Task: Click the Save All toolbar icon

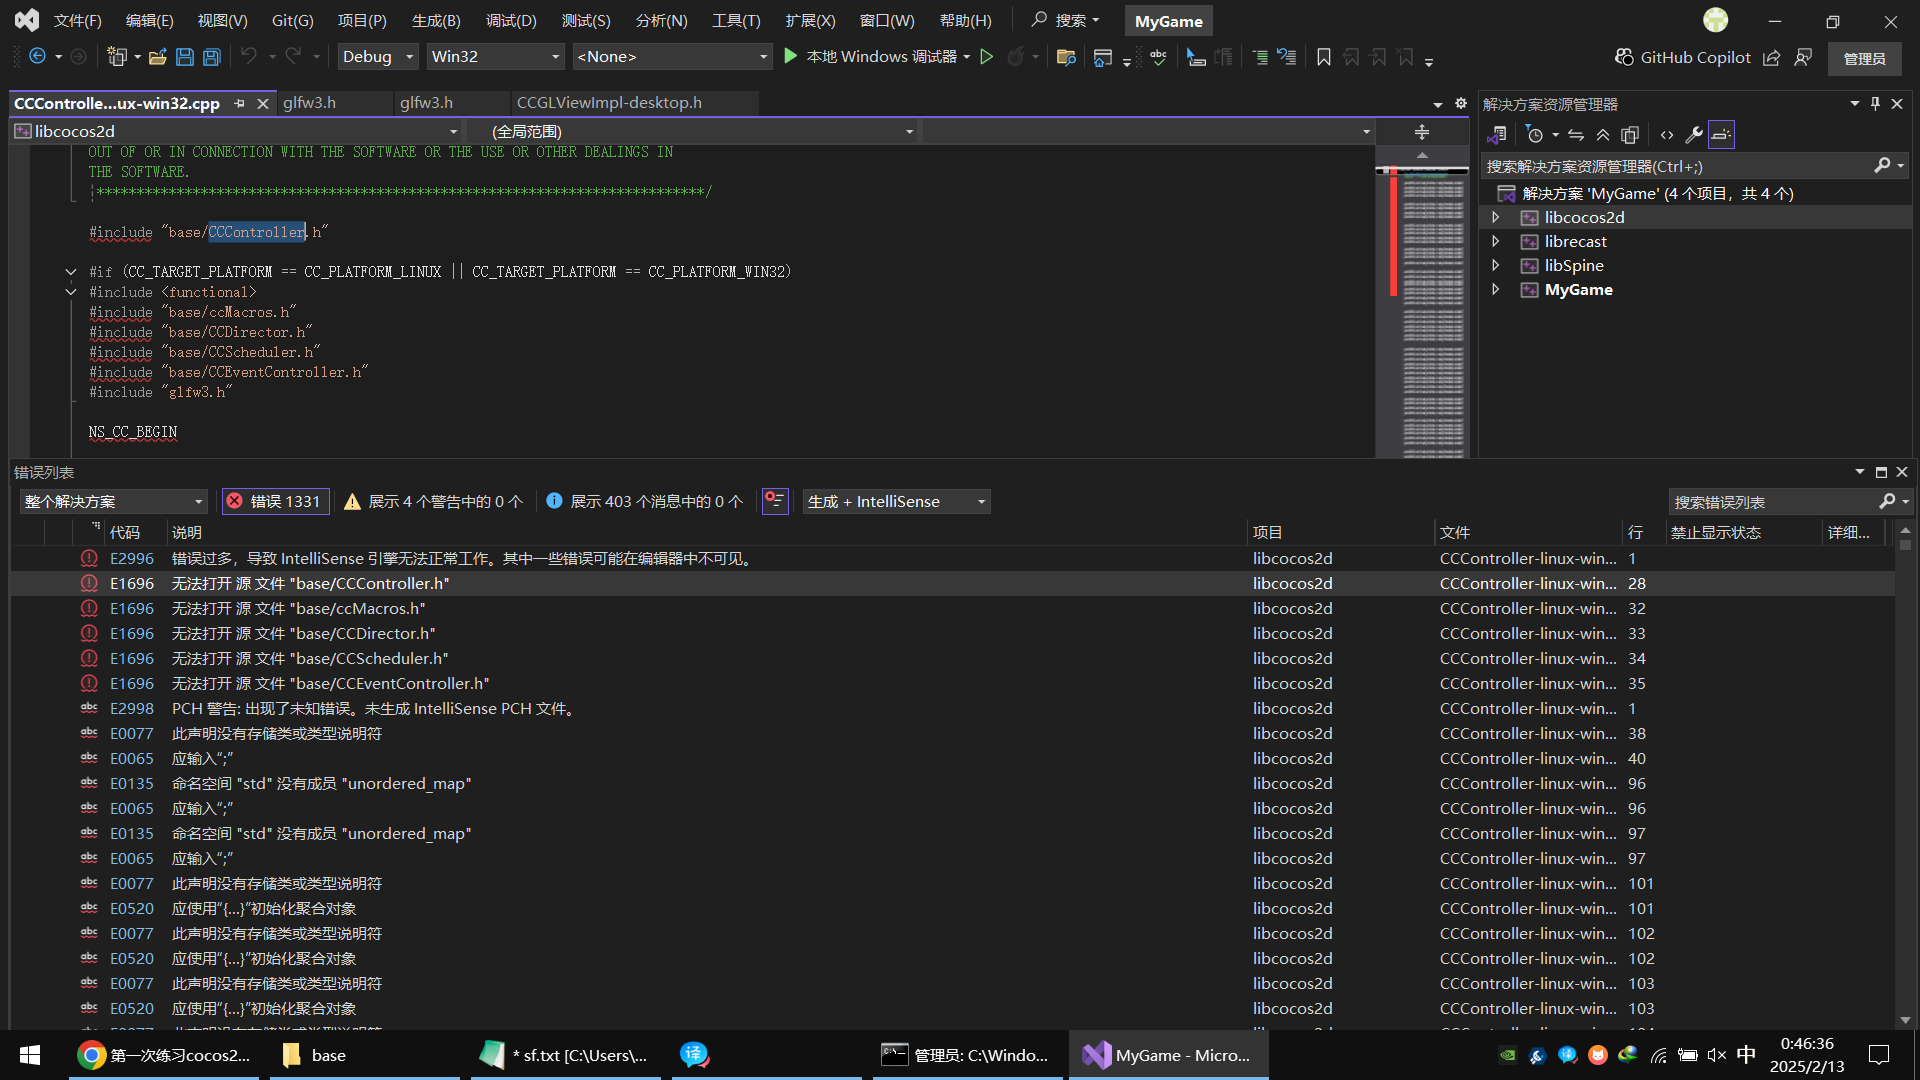Action: click(212, 57)
